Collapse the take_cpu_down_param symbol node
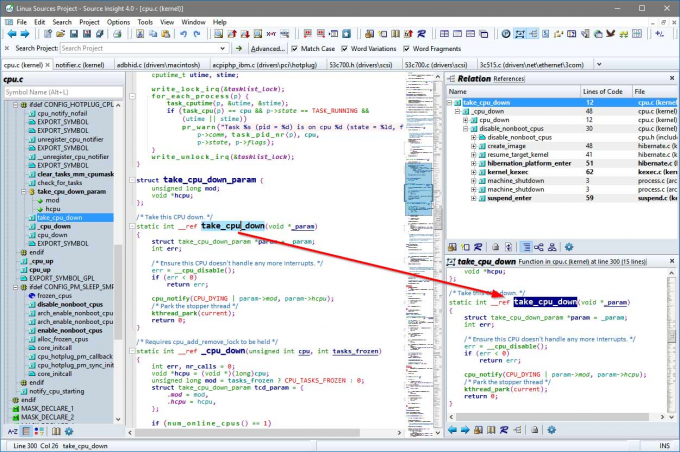Screen dimensions: 680x452 pyautogui.click(x=23, y=192)
